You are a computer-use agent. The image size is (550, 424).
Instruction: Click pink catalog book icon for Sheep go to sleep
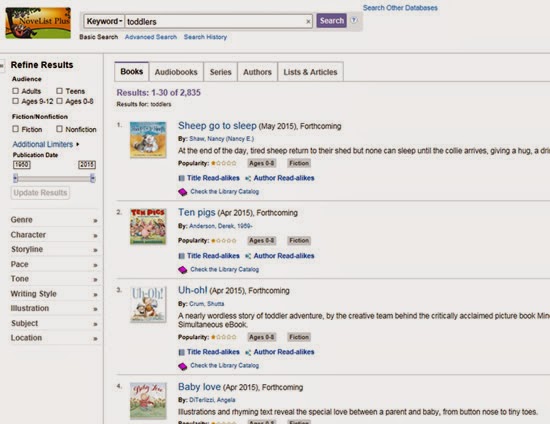point(182,192)
